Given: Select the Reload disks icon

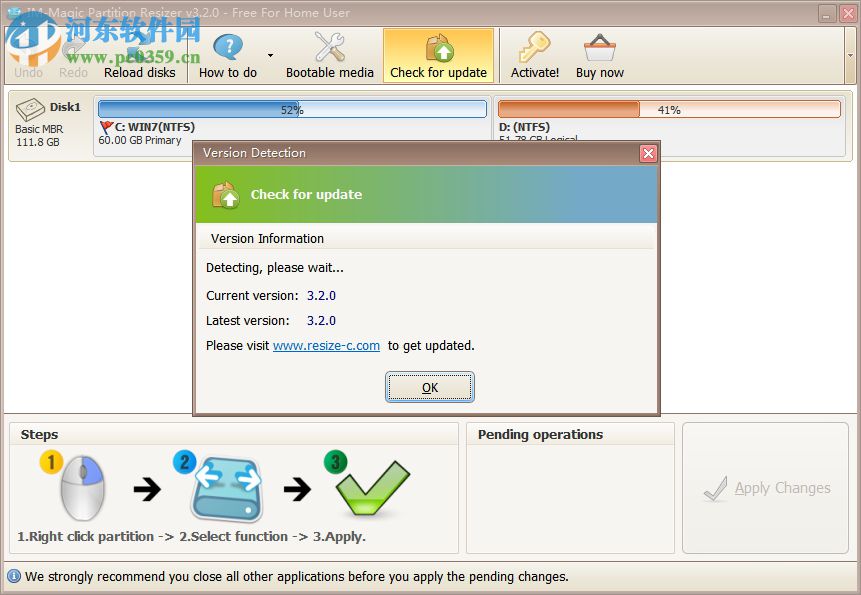Looking at the screenshot, I should coord(140,45).
